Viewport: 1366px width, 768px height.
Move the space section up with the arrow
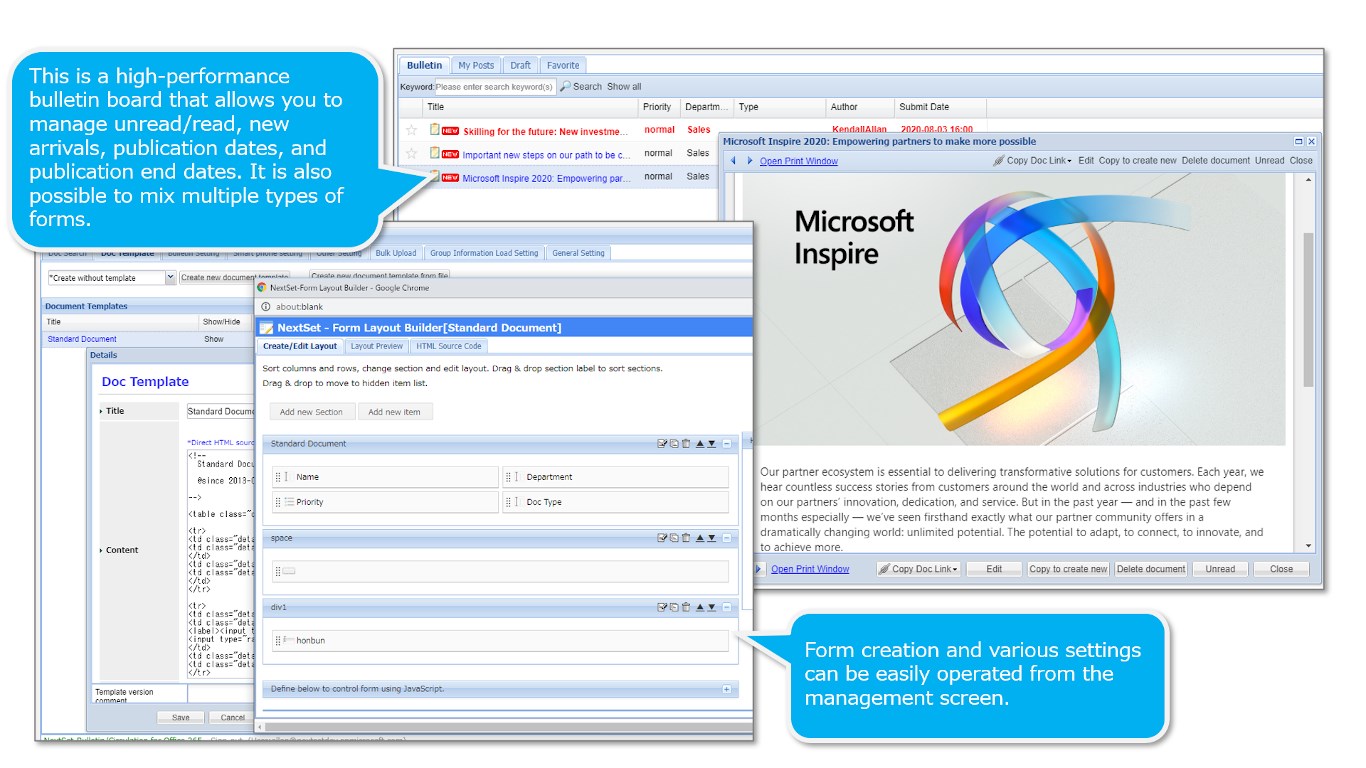point(700,538)
